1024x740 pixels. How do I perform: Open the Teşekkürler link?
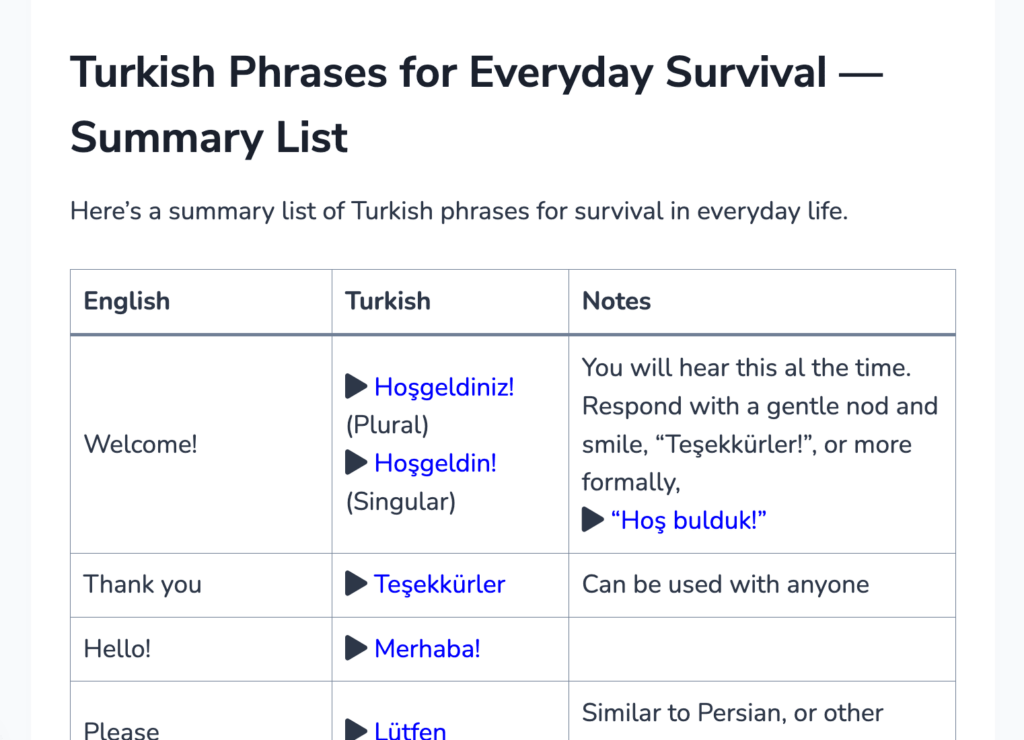pyautogui.click(x=440, y=584)
